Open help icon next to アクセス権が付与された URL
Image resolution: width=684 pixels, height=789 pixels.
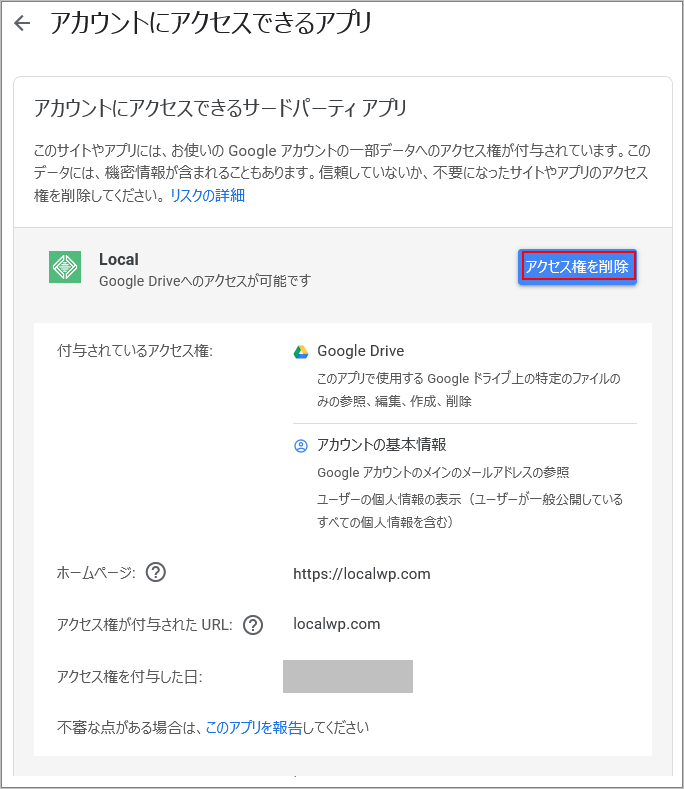(253, 625)
